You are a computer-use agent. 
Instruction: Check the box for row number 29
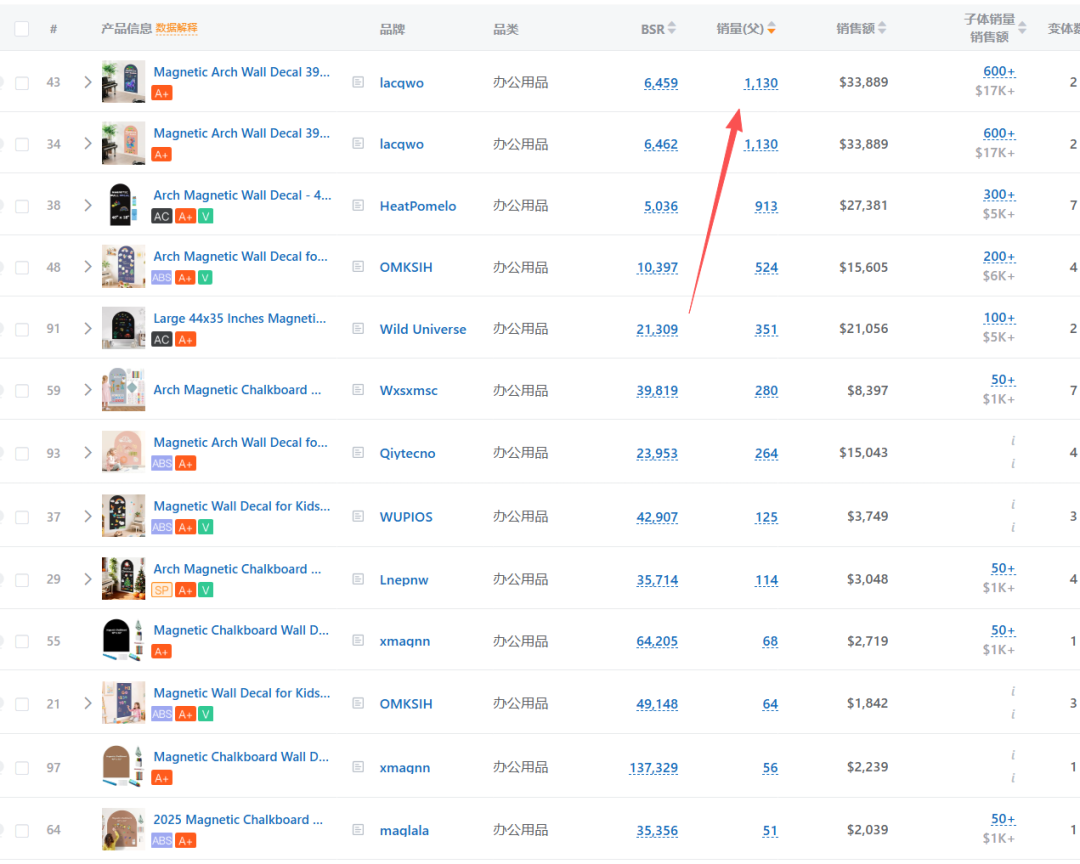(22, 579)
